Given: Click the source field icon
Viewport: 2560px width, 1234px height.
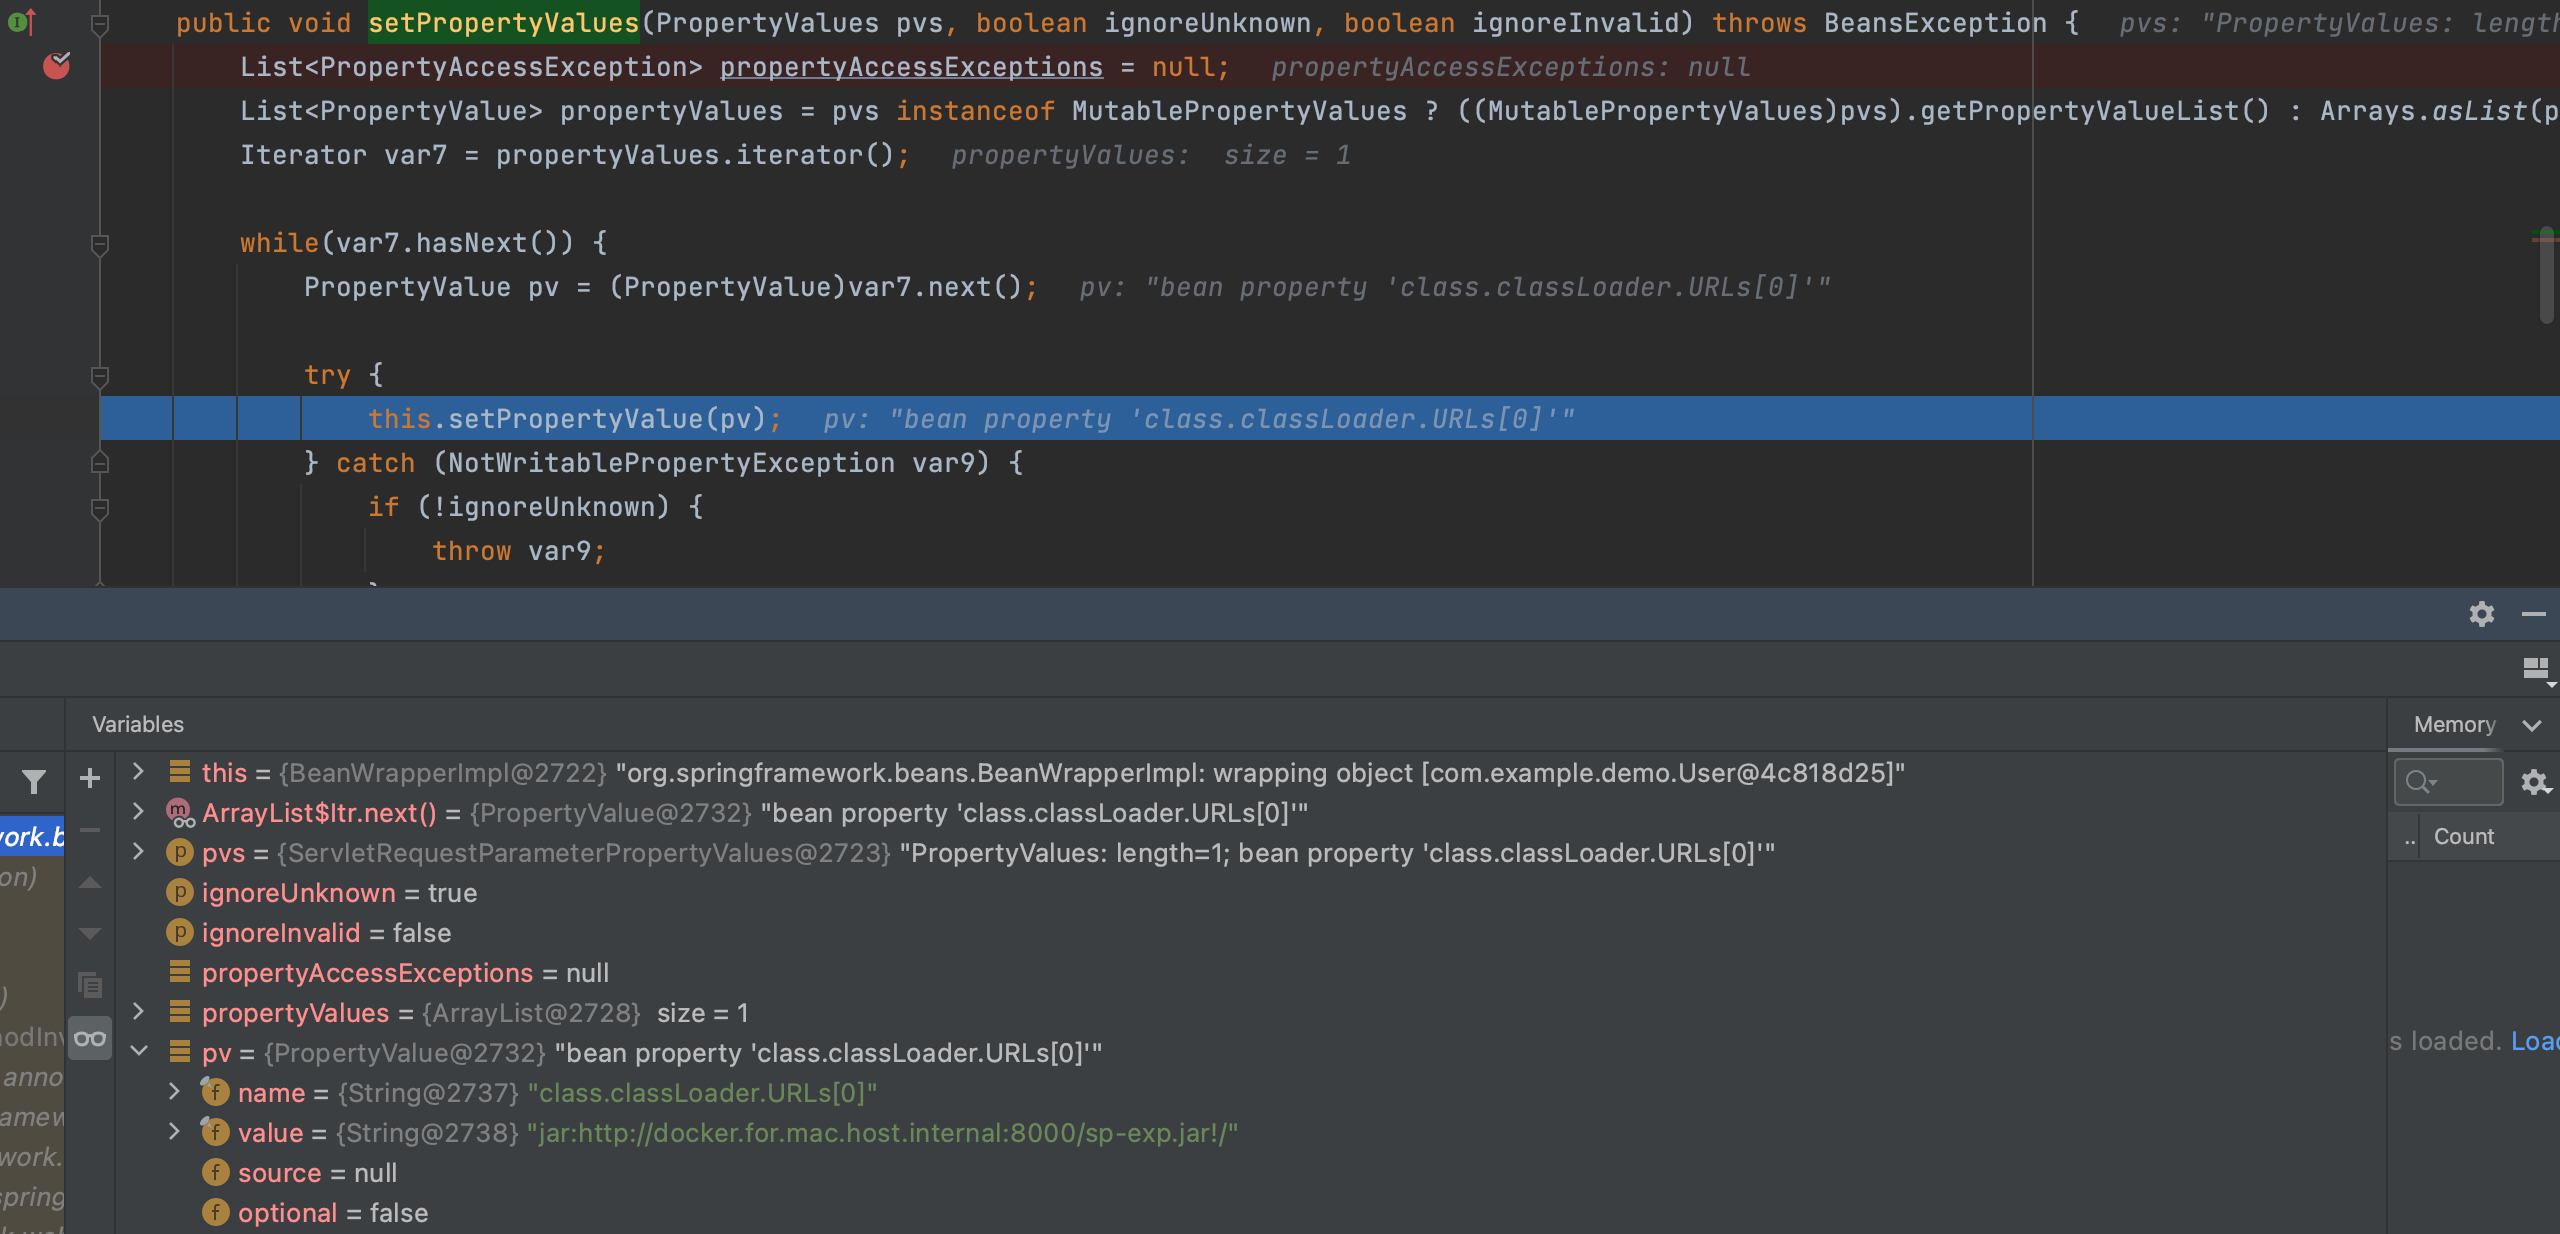Looking at the screenshot, I should [x=215, y=1172].
